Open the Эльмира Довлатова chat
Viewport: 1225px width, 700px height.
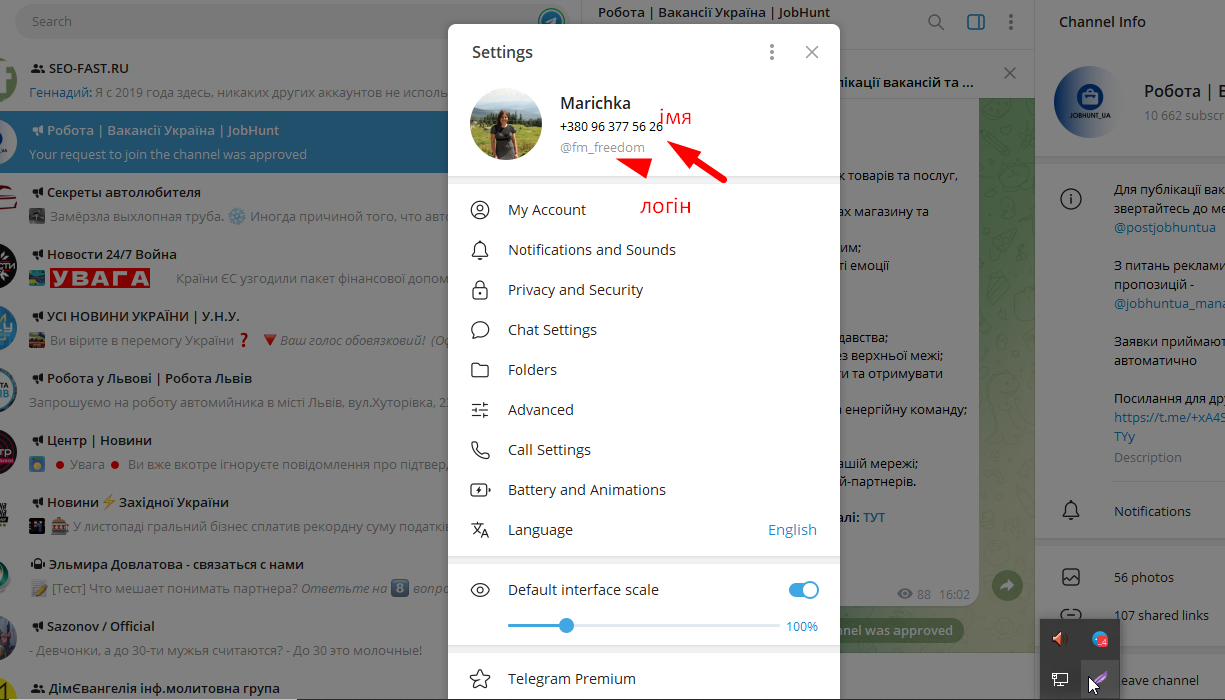coord(224,577)
